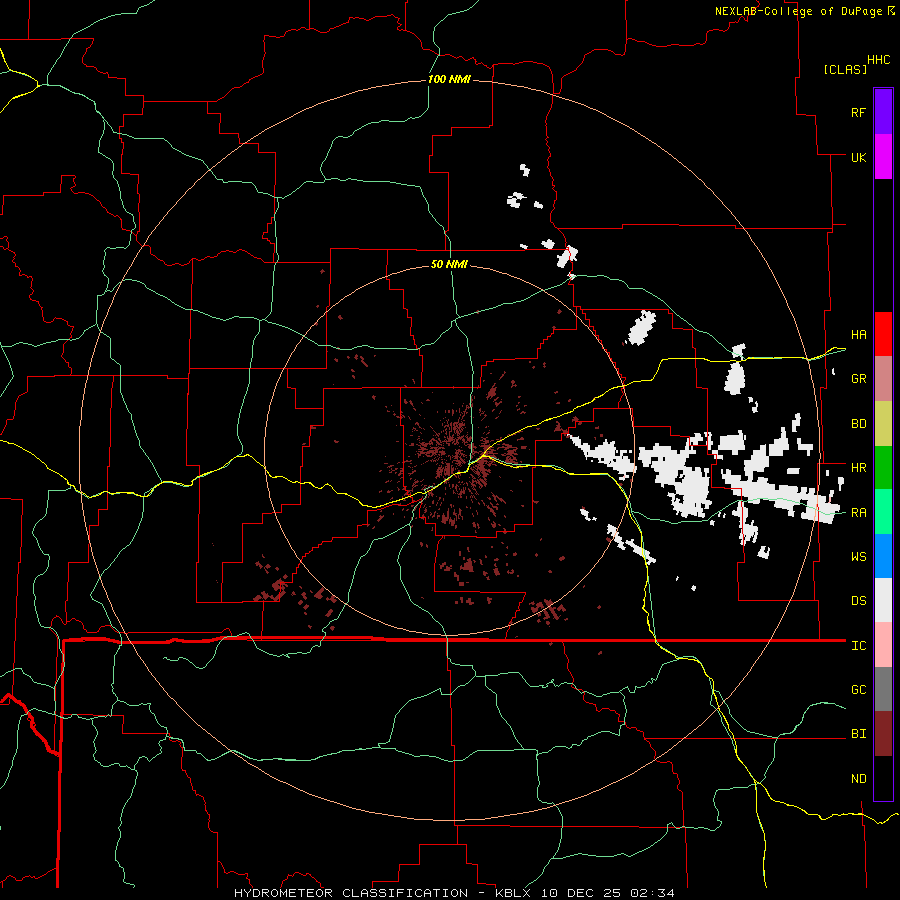The image size is (900, 900).
Task: Click the 'WS' legend label
Action: coord(858,556)
